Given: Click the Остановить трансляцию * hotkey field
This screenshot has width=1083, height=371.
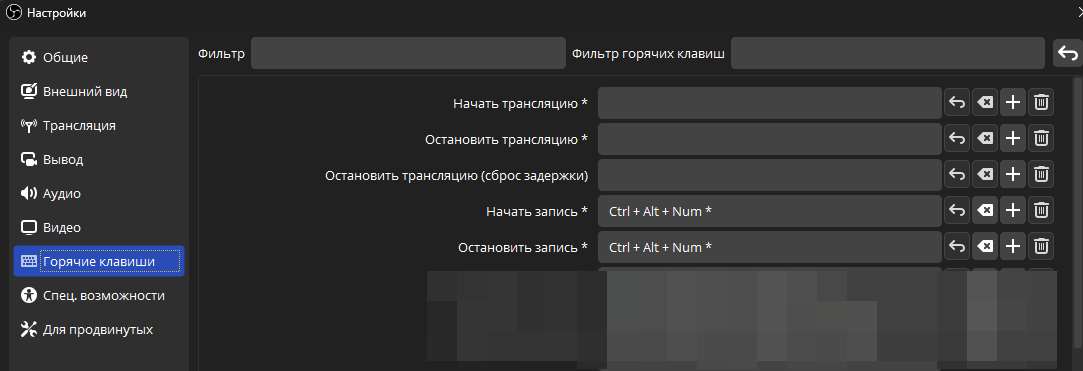Looking at the screenshot, I should pyautogui.click(x=769, y=139).
